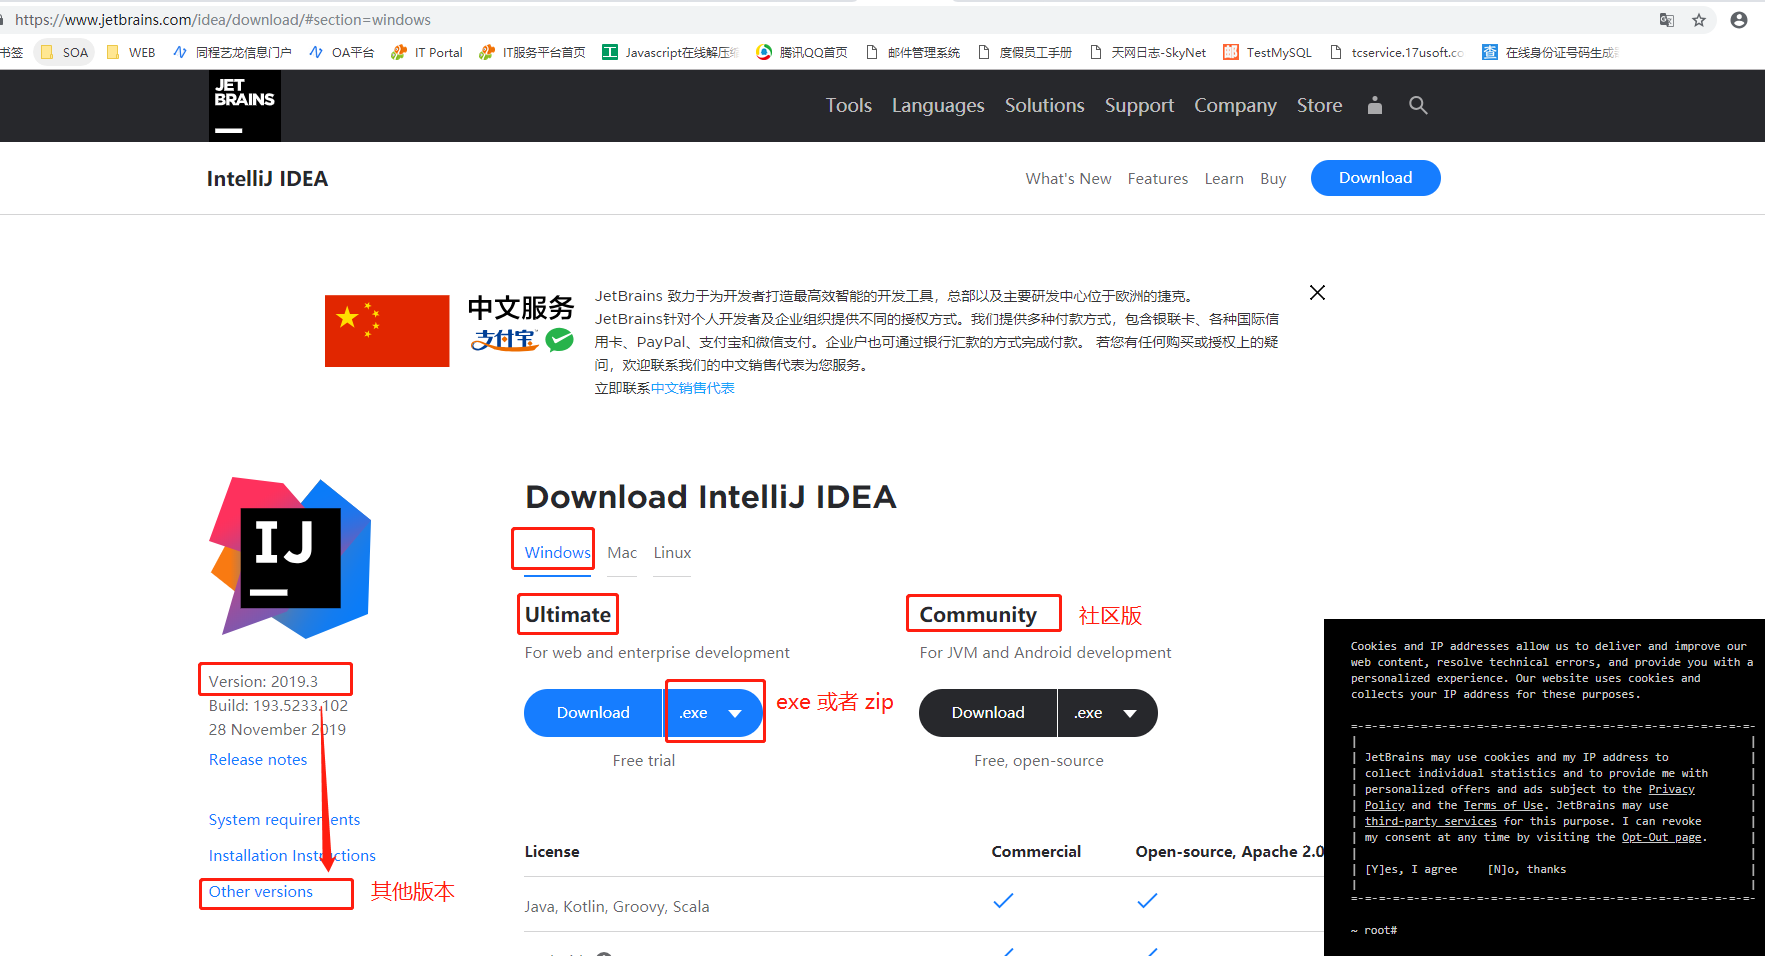Open the Learn page
This screenshot has height=956, width=1765.
tap(1224, 179)
